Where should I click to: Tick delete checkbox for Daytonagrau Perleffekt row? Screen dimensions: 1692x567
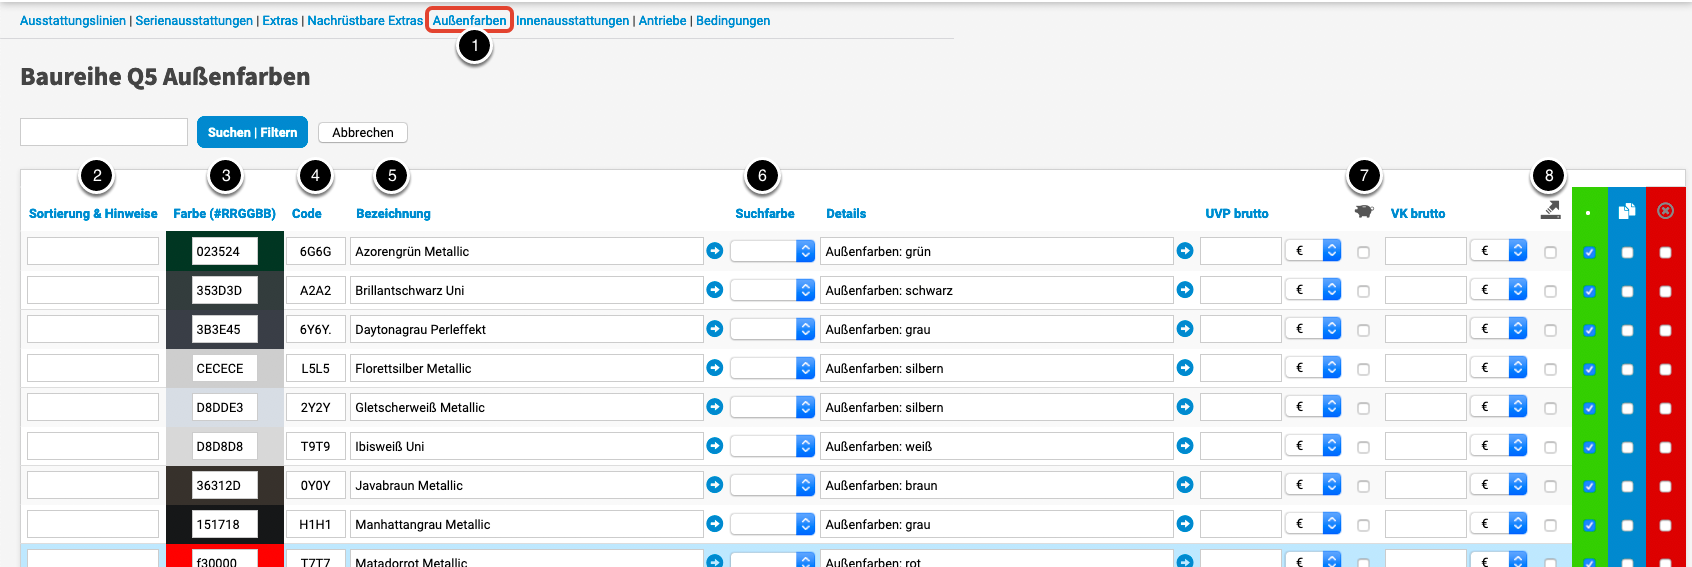tap(1665, 331)
